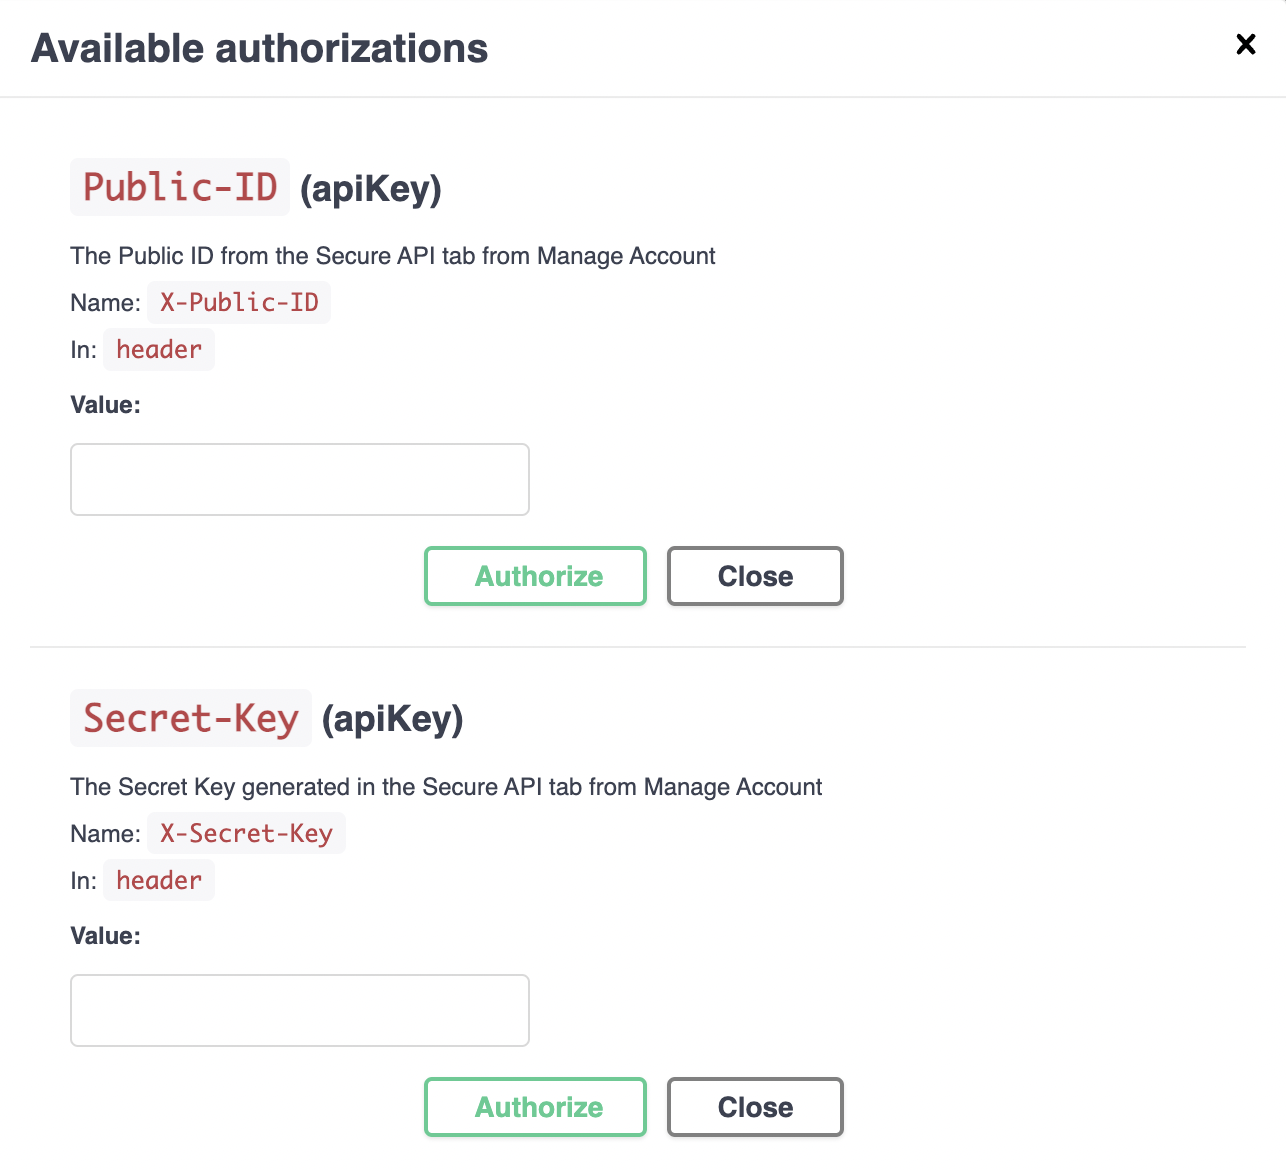Click header code tag under X-Secret-Key
Image resolution: width=1286 pixels, height=1170 pixels.
pos(159,880)
